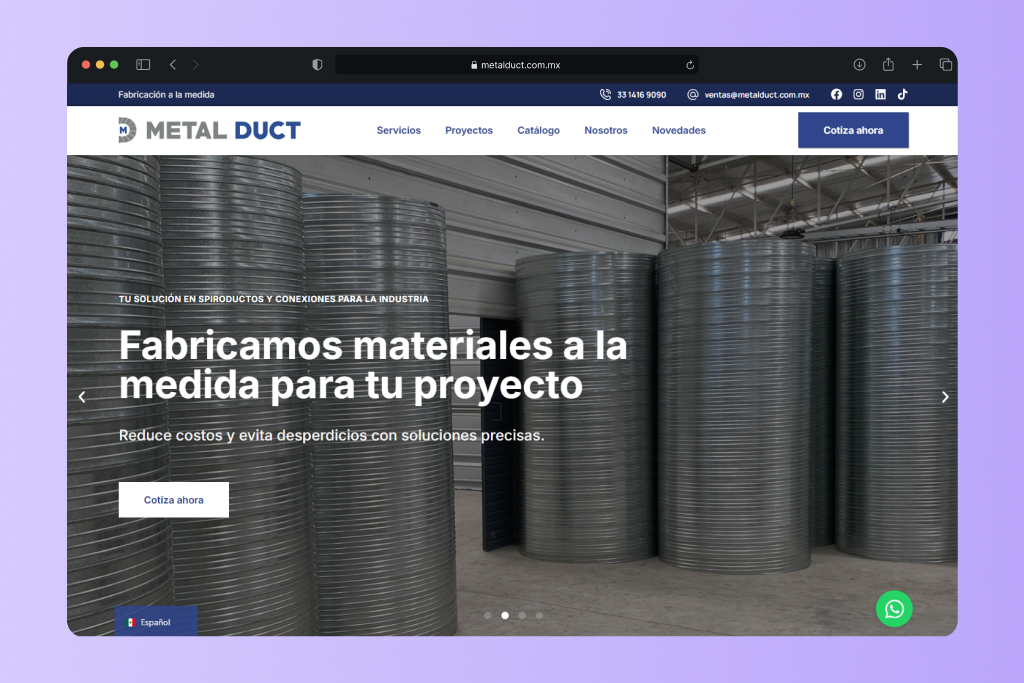1024x683 pixels.
Task: Select the first carousel dot
Action: (x=488, y=616)
